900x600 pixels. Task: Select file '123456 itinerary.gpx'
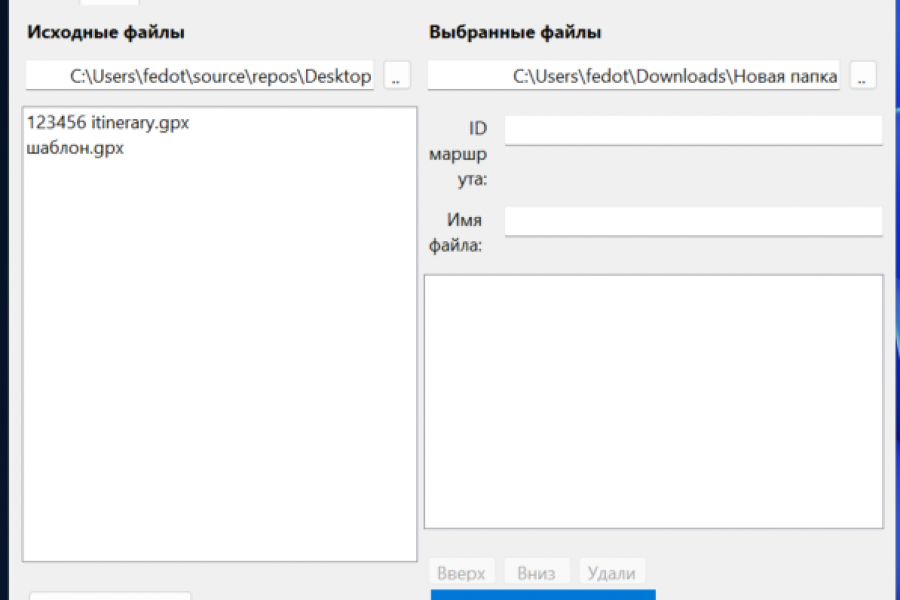(x=108, y=123)
